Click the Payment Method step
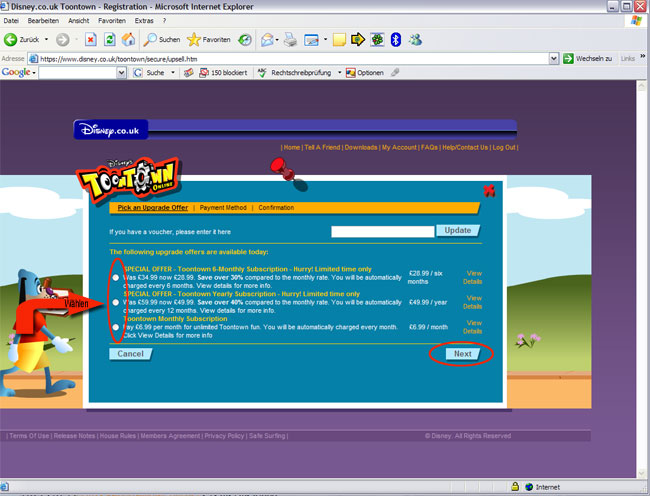The height and width of the screenshot is (496, 650). click(223, 208)
